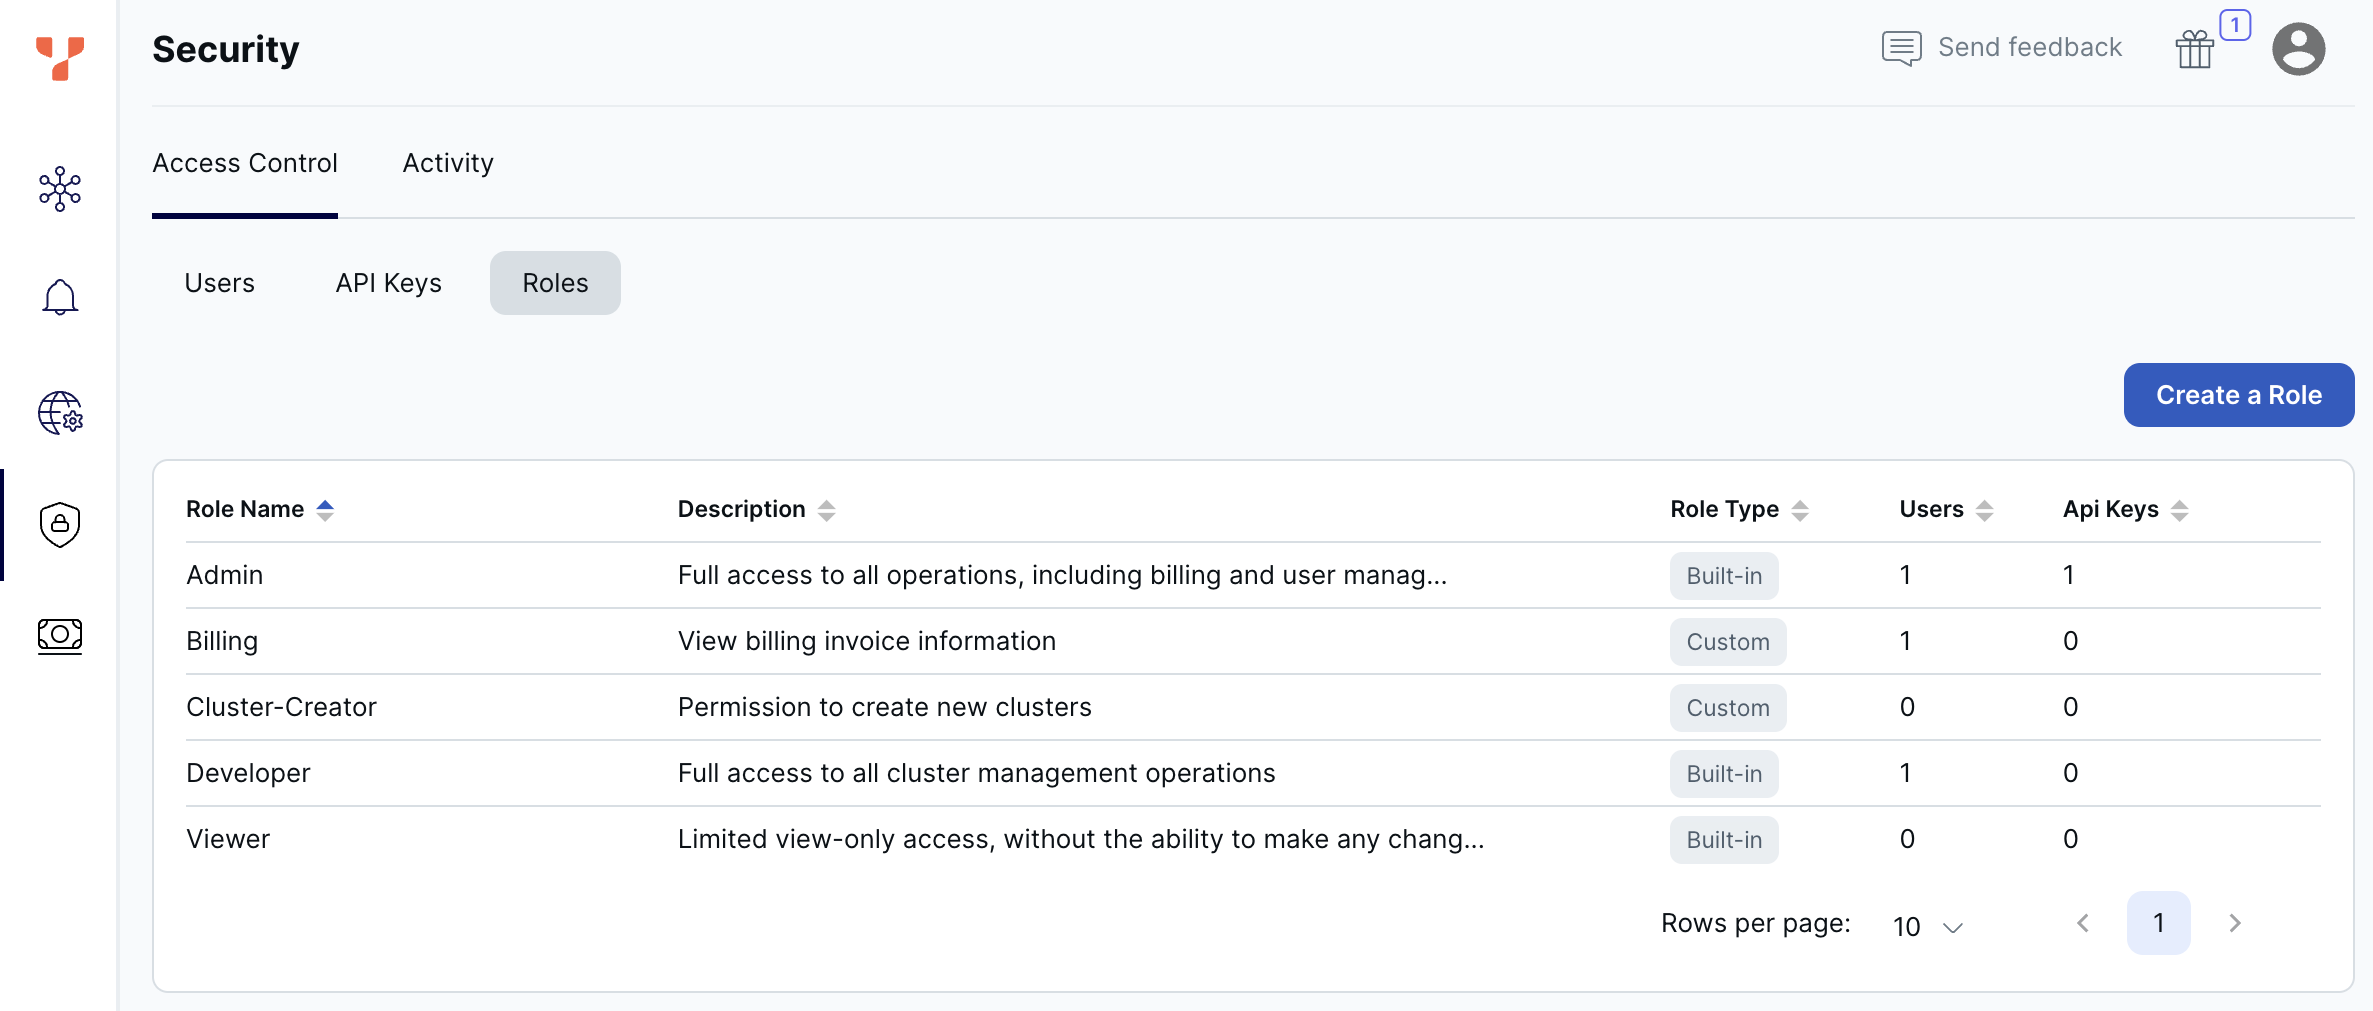Switch to the Activity tab

pos(447,162)
